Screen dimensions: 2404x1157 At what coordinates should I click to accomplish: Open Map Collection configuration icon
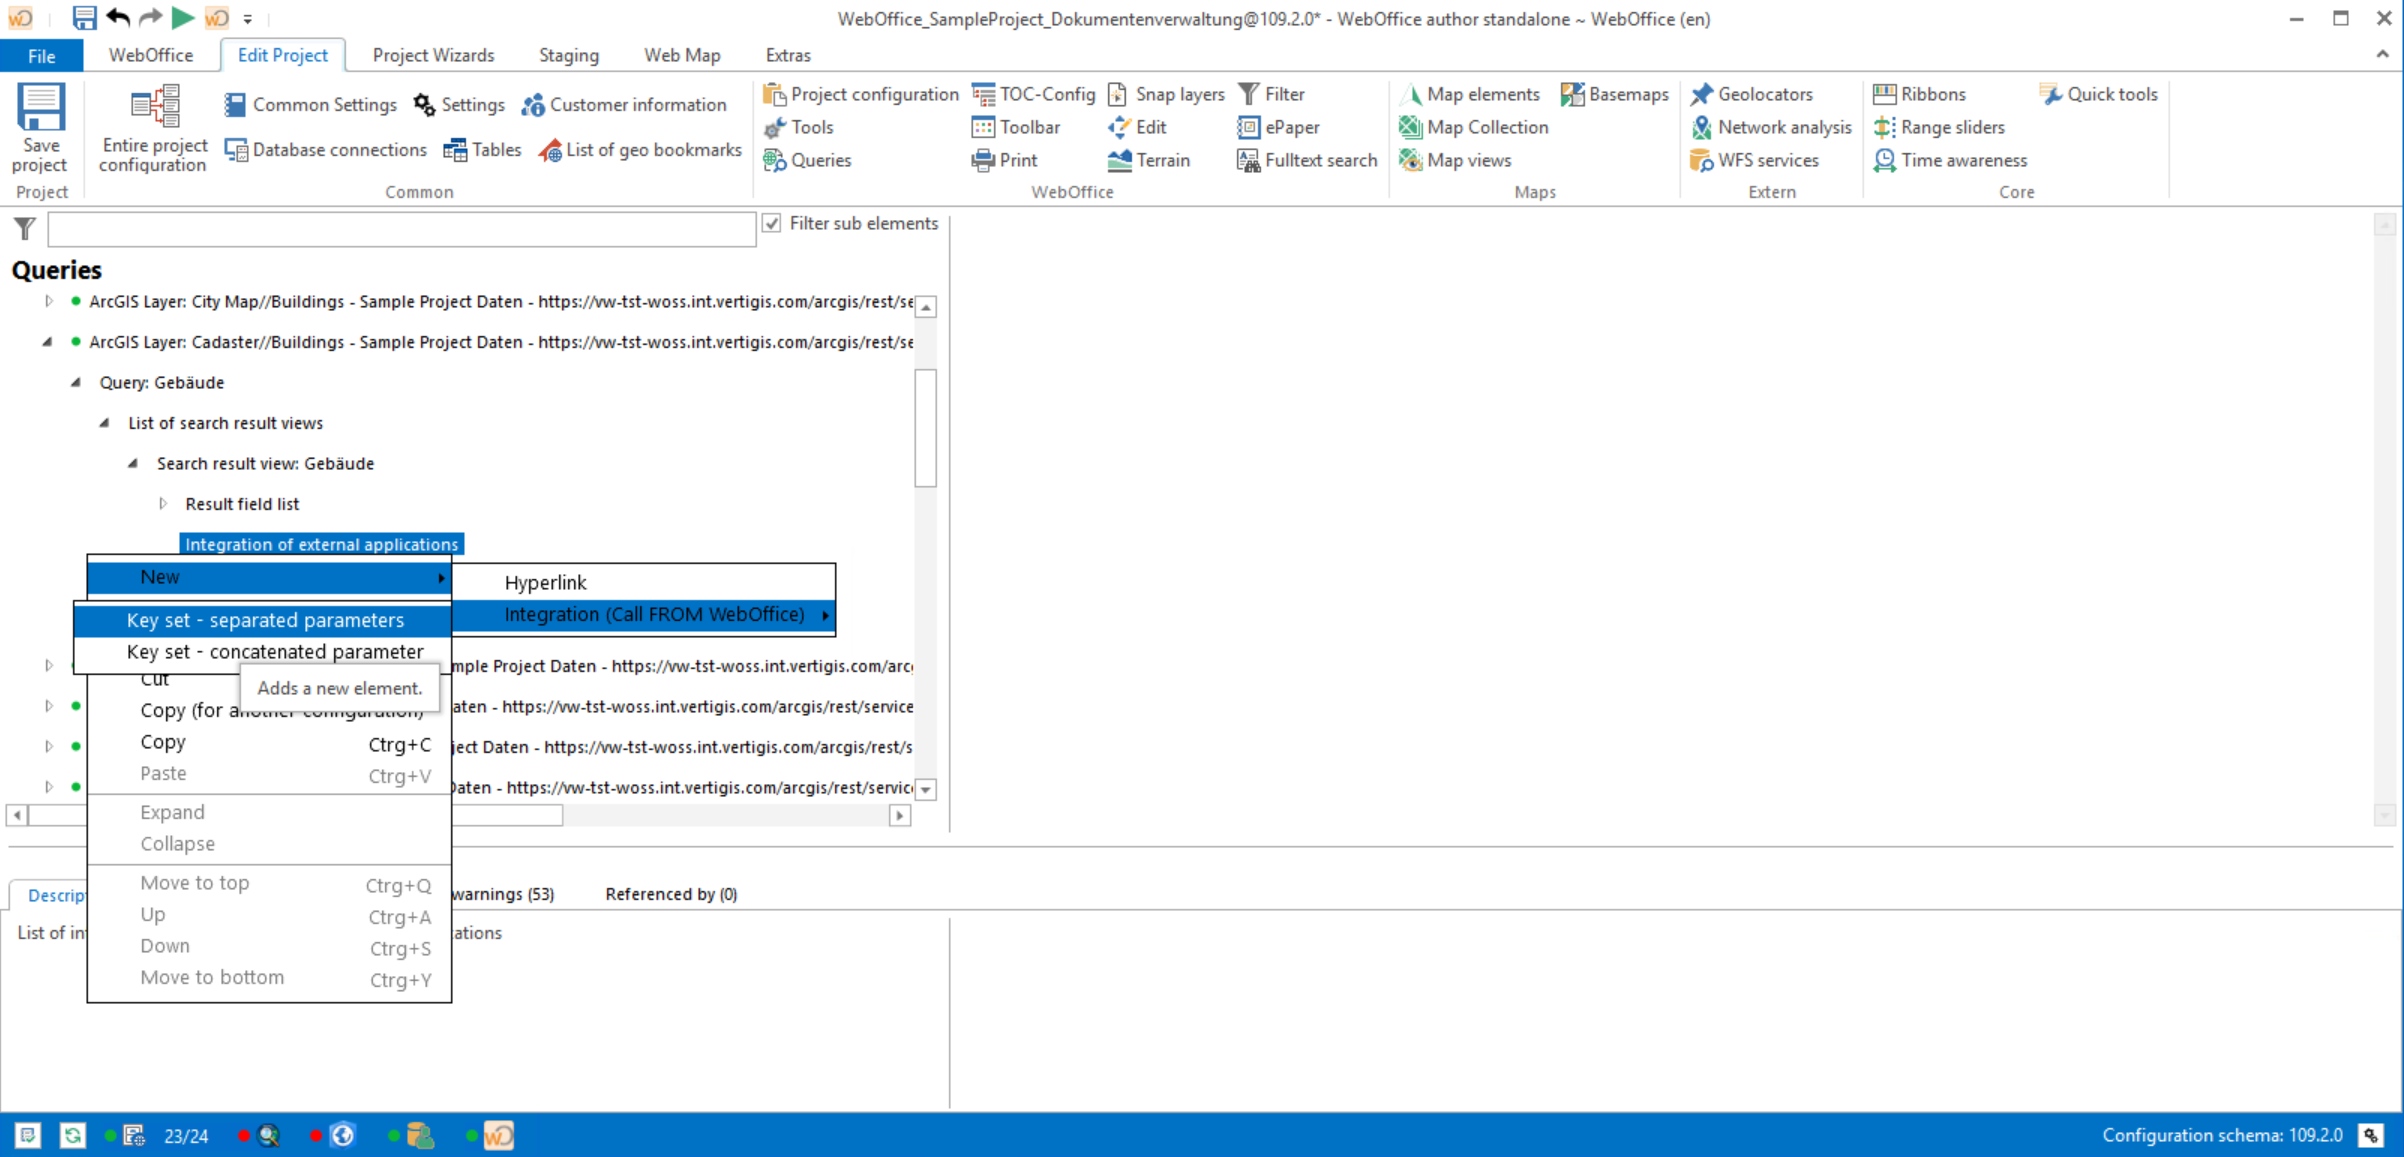[1409, 127]
